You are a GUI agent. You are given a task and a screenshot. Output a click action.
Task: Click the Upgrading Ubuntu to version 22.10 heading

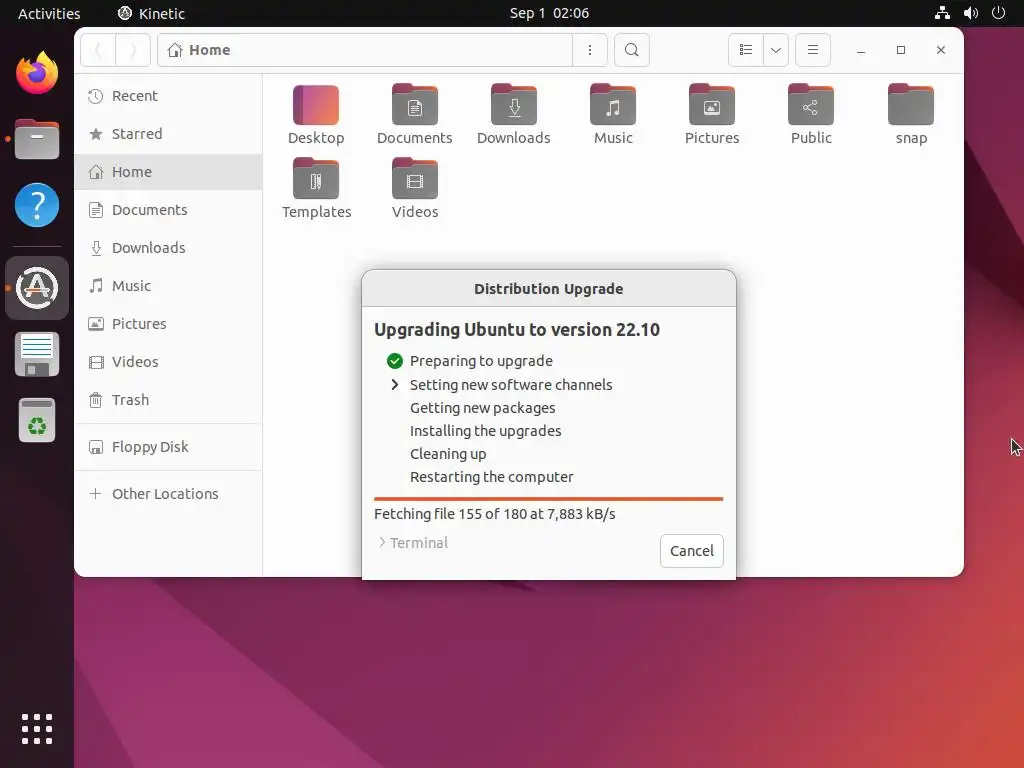(517, 330)
